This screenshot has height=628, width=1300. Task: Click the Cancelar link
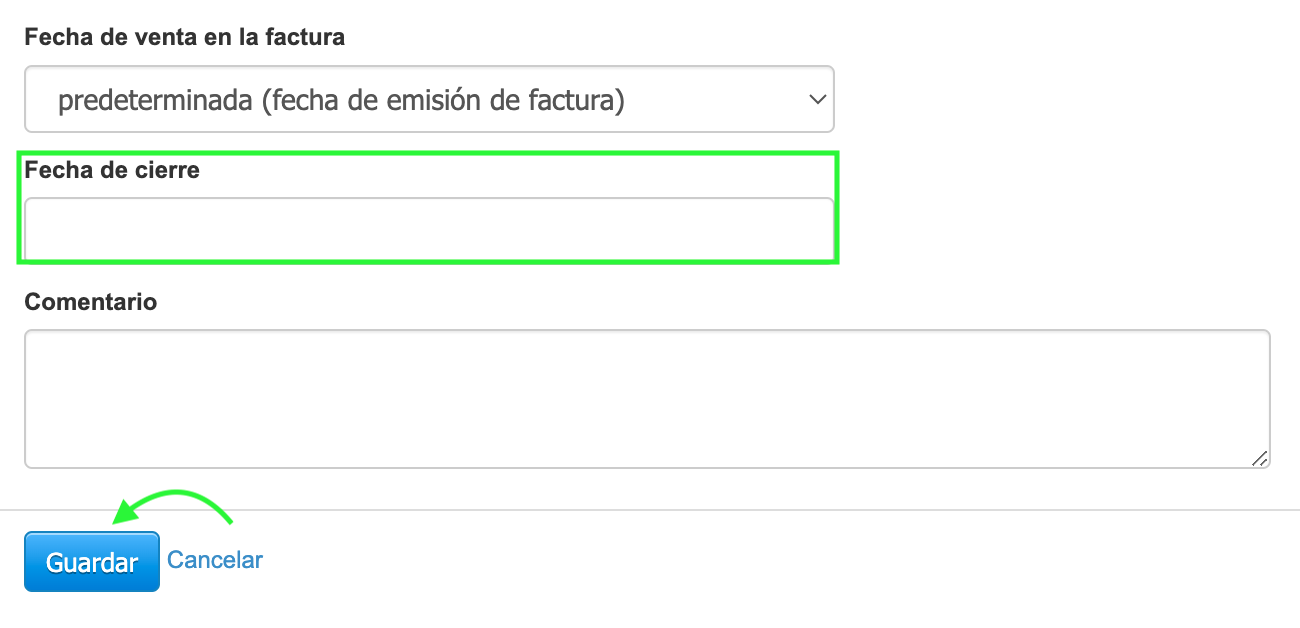pos(215,560)
